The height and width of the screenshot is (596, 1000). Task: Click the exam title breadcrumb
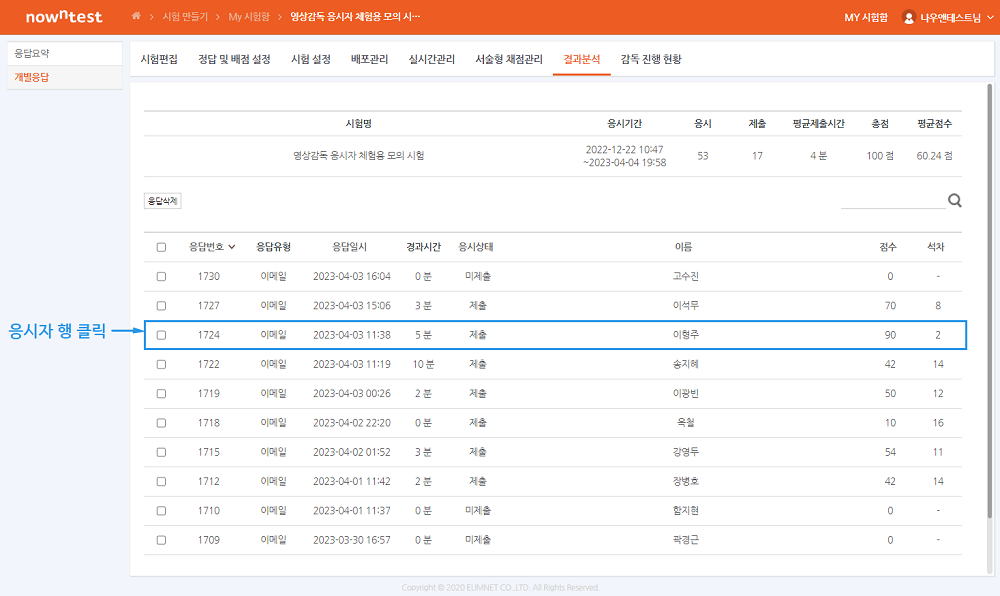point(355,17)
